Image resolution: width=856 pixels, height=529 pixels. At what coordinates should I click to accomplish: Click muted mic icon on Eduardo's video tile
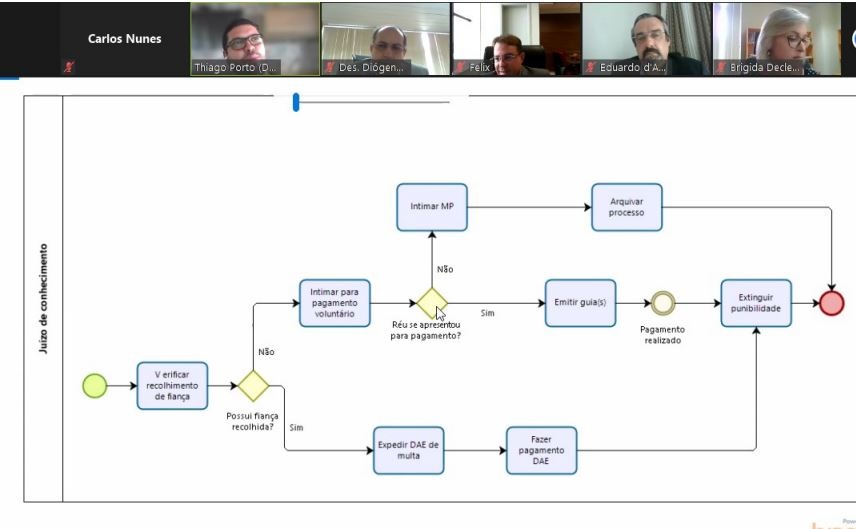(591, 68)
